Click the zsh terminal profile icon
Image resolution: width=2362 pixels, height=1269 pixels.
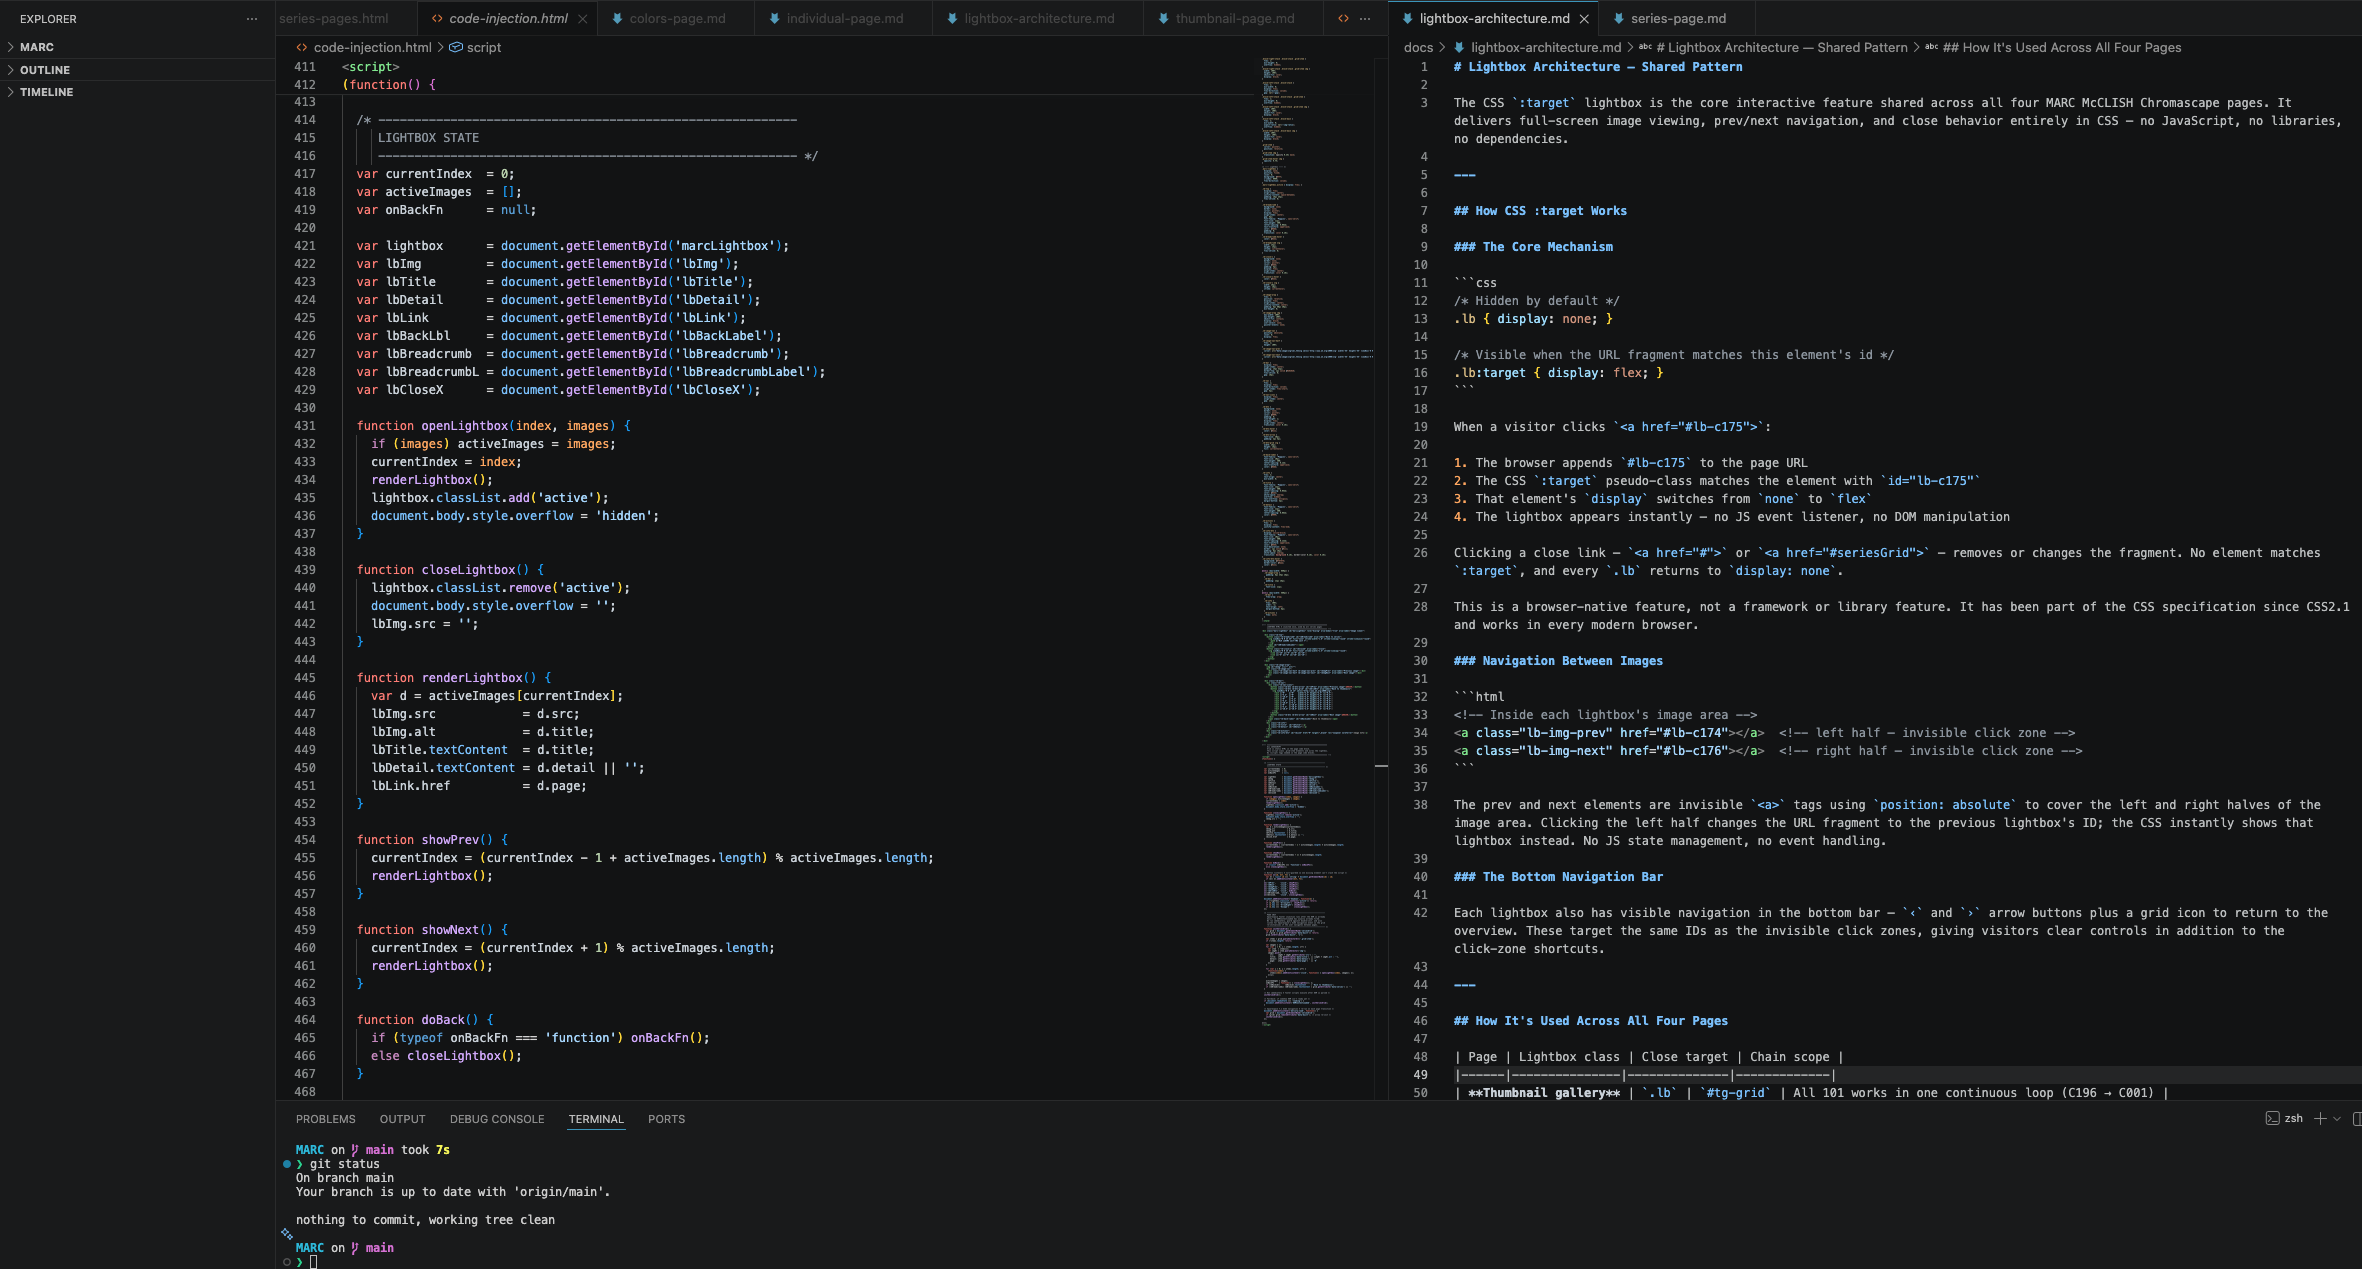2272,1118
